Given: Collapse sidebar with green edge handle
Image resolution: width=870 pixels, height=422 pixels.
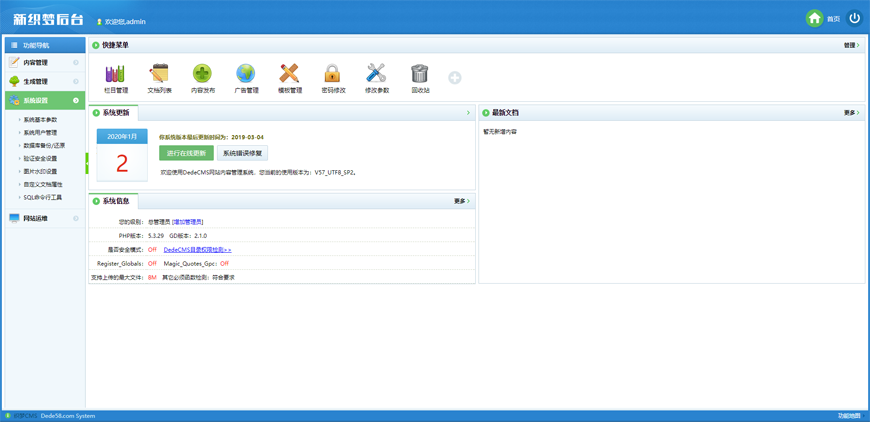Looking at the screenshot, I should 87,163.
